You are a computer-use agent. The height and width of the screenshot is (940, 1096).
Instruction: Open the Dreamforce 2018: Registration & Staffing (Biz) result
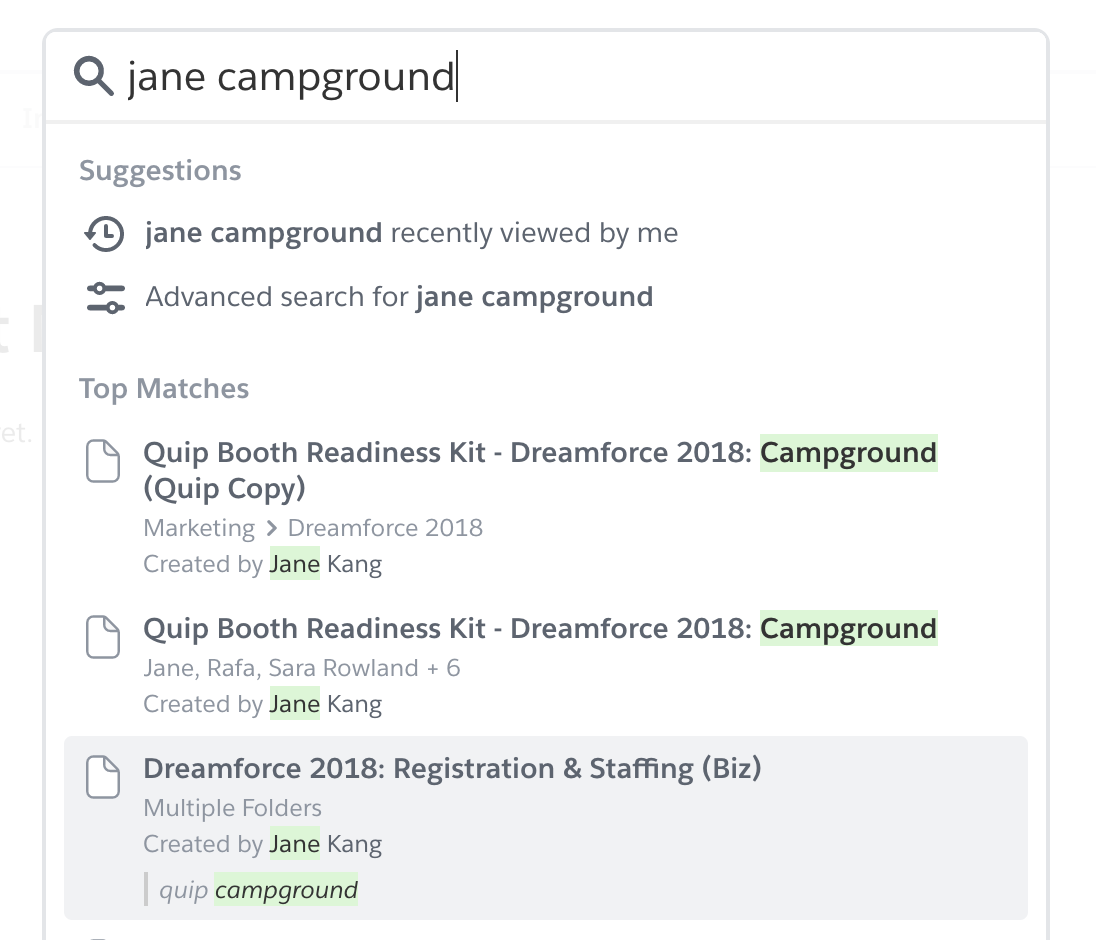click(452, 768)
